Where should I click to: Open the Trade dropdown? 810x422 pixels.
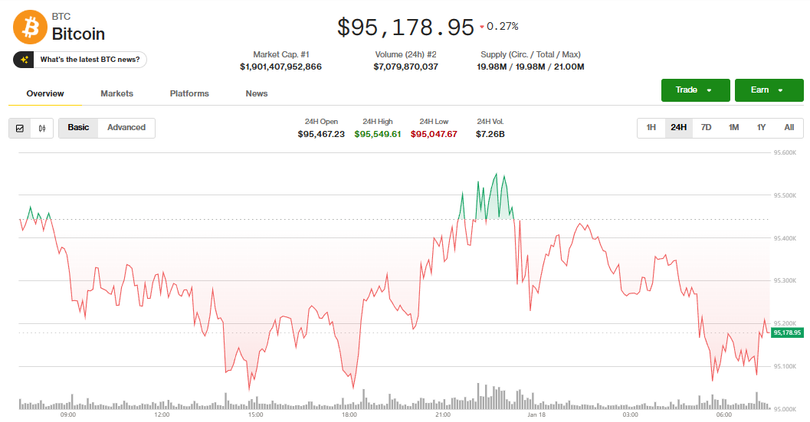point(693,90)
